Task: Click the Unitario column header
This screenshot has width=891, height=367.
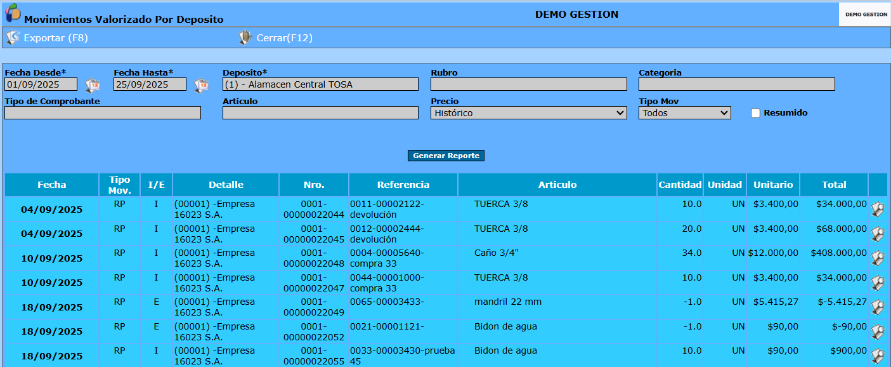Action: tap(773, 185)
